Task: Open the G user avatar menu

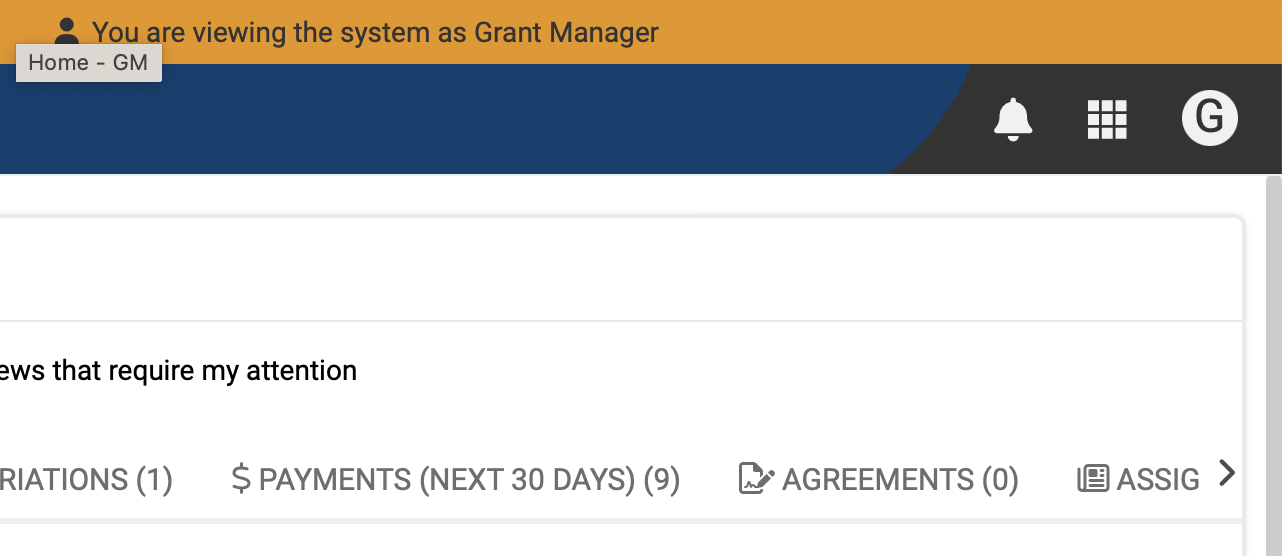Action: coord(1209,118)
